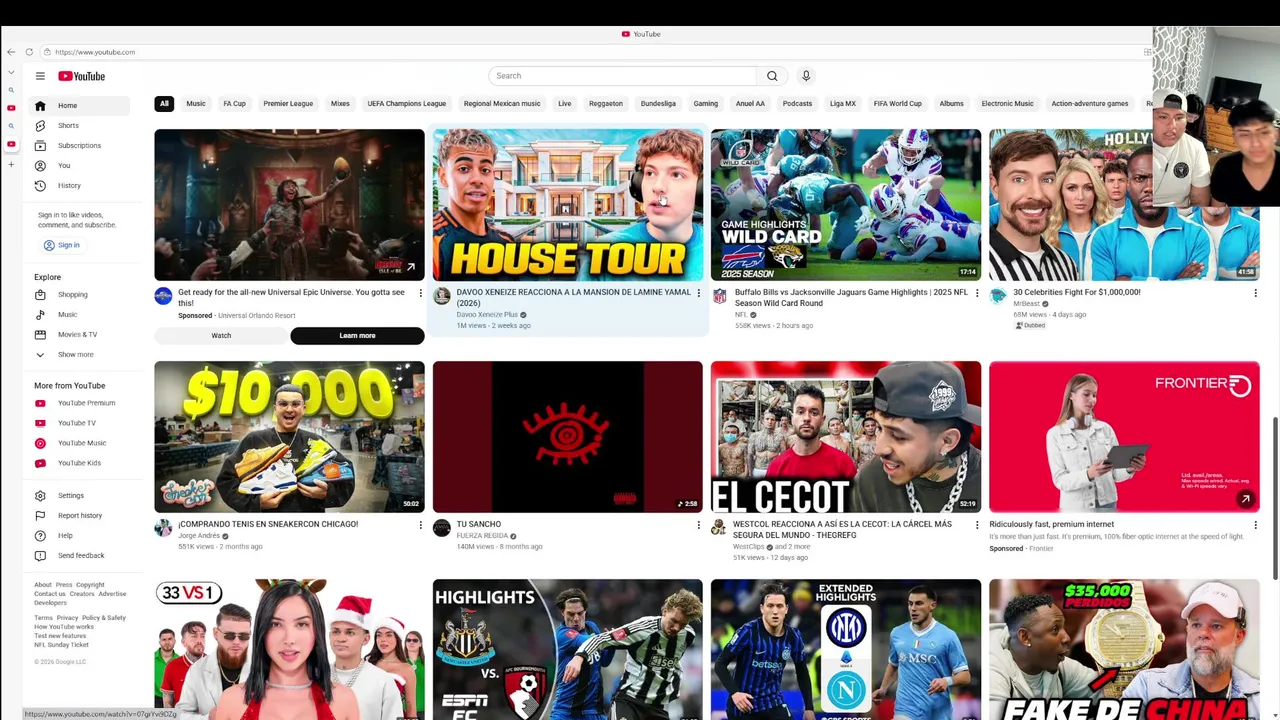This screenshot has height=720, width=1280.
Task: Click Learn more on Universal ad
Action: pyautogui.click(x=357, y=336)
